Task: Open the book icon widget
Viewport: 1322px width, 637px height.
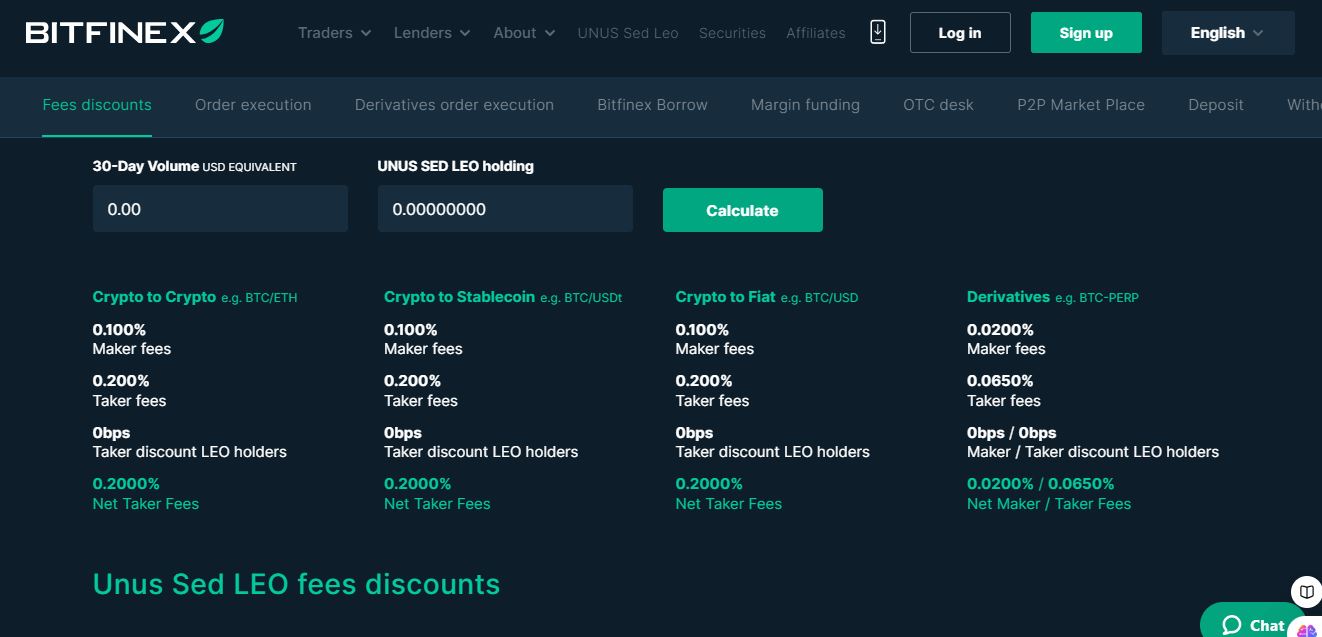Action: [1306, 592]
